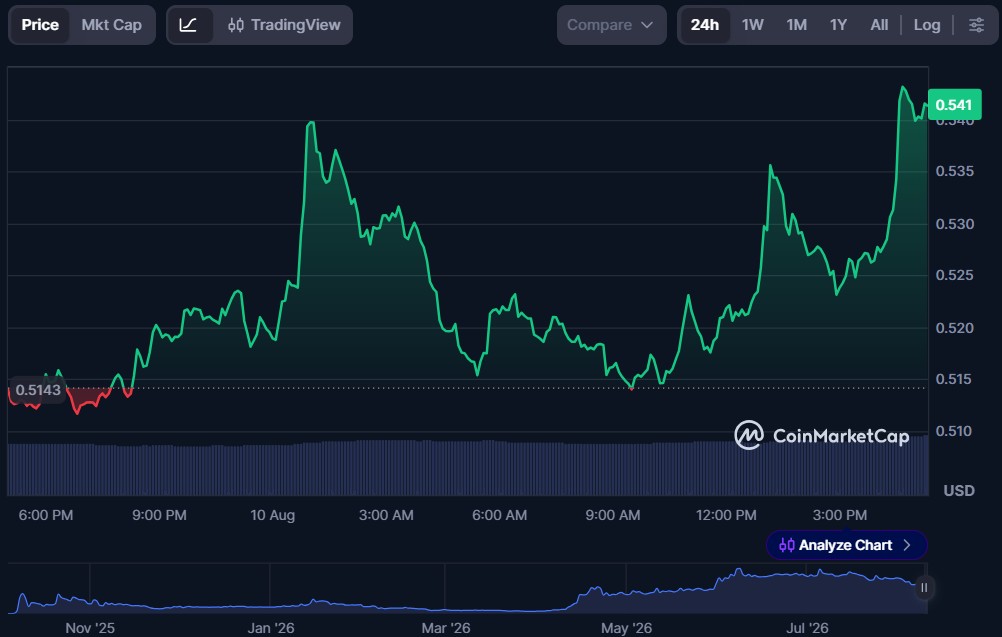This screenshot has width=1002, height=637.
Task: Click the 0.541 current price label
Action: (953, 105)
